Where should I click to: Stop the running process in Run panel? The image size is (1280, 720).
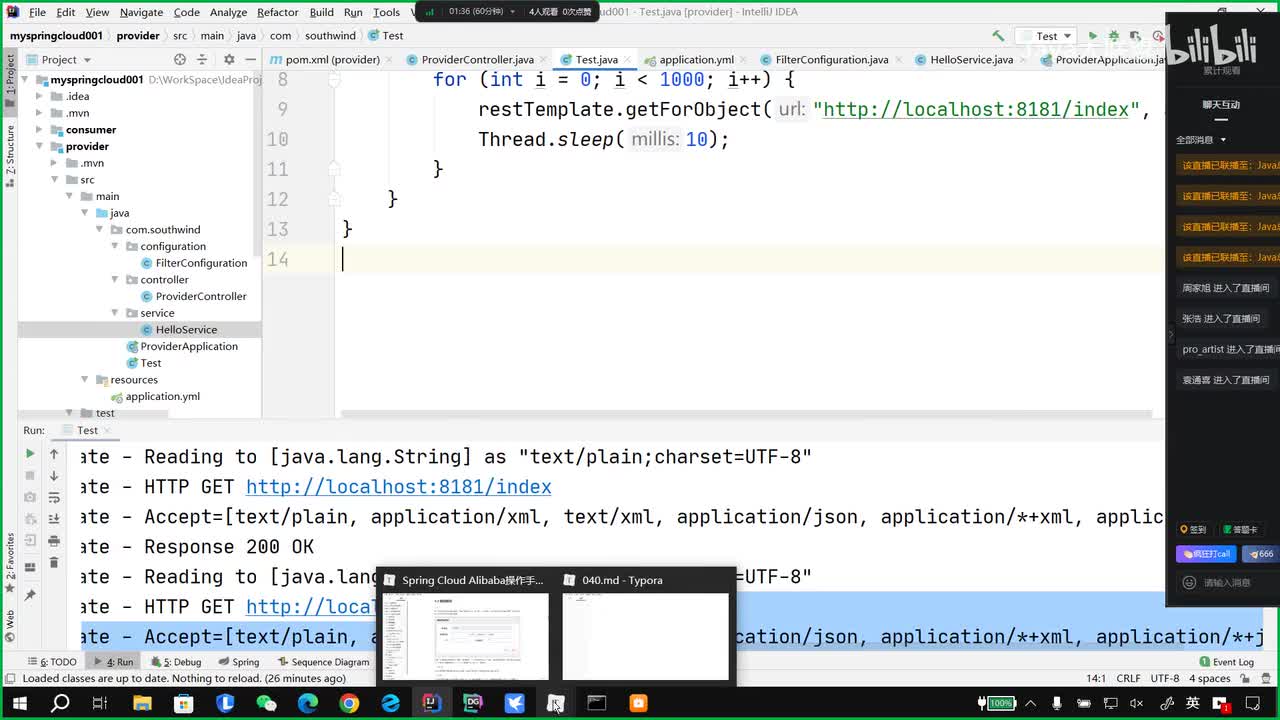pos(30,476)
